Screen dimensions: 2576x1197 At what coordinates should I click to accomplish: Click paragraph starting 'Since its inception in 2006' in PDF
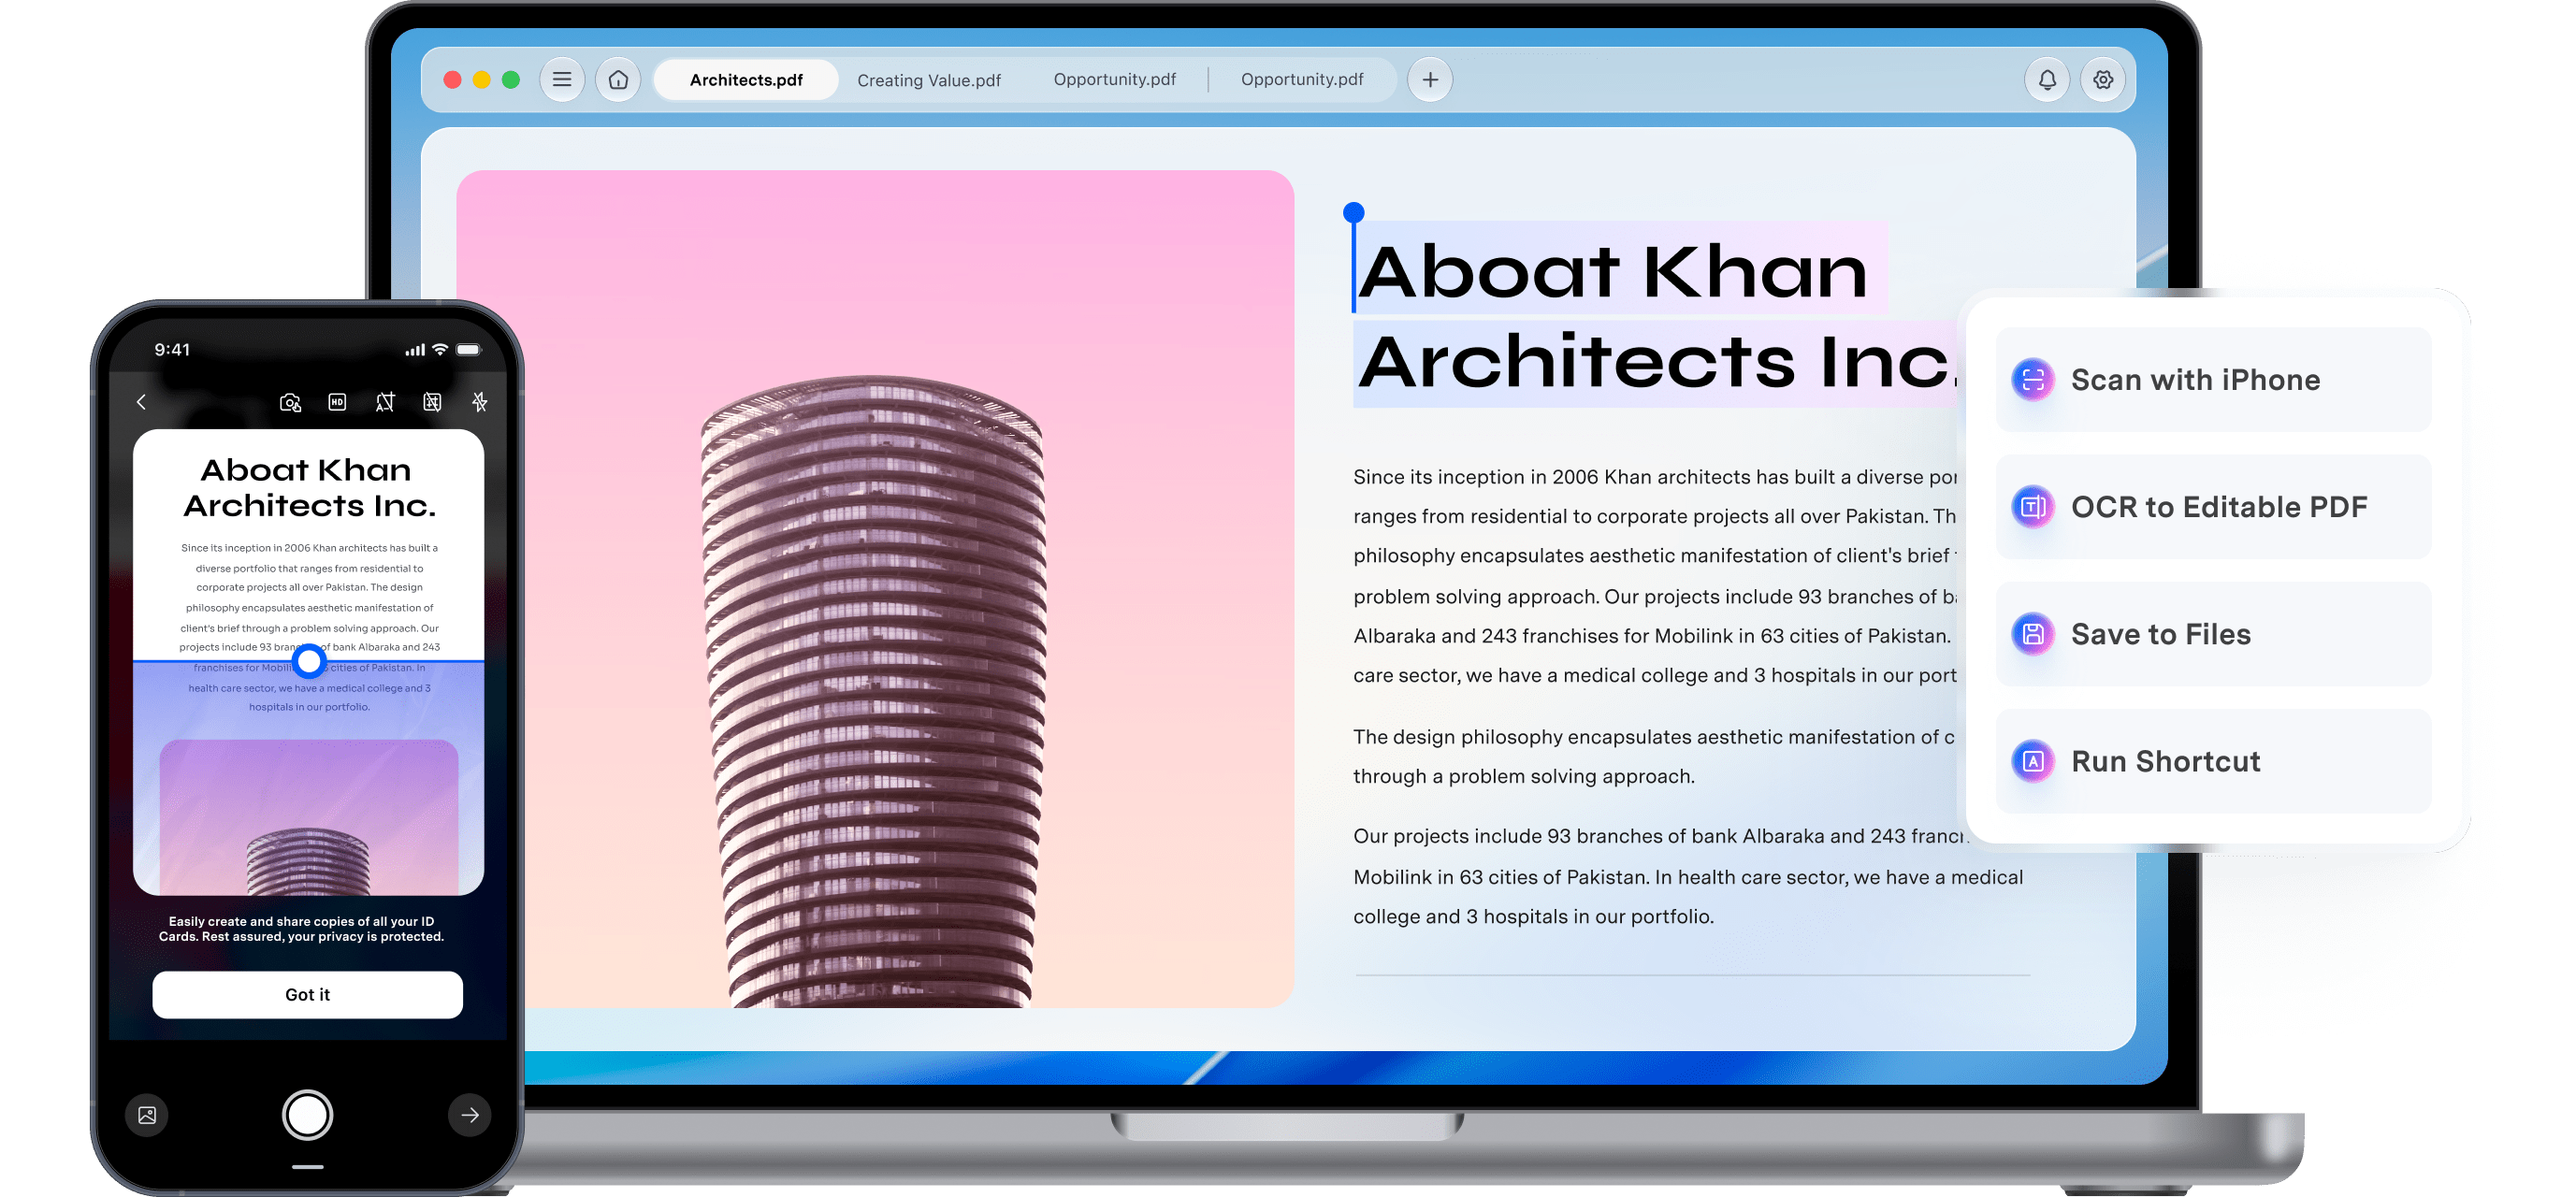(x=1655, y=576)
